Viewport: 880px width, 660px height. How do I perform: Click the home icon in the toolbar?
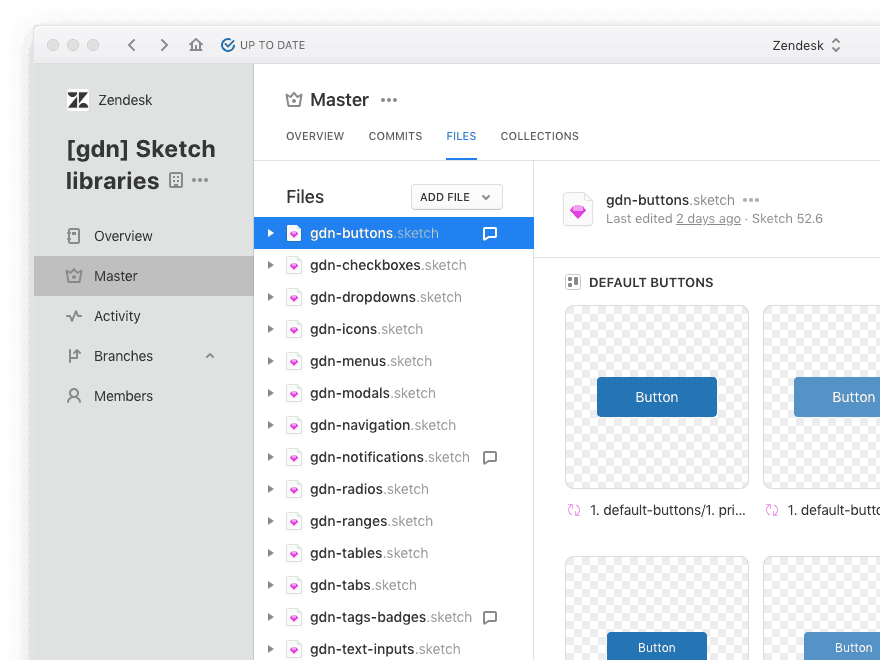coord(196,44)
